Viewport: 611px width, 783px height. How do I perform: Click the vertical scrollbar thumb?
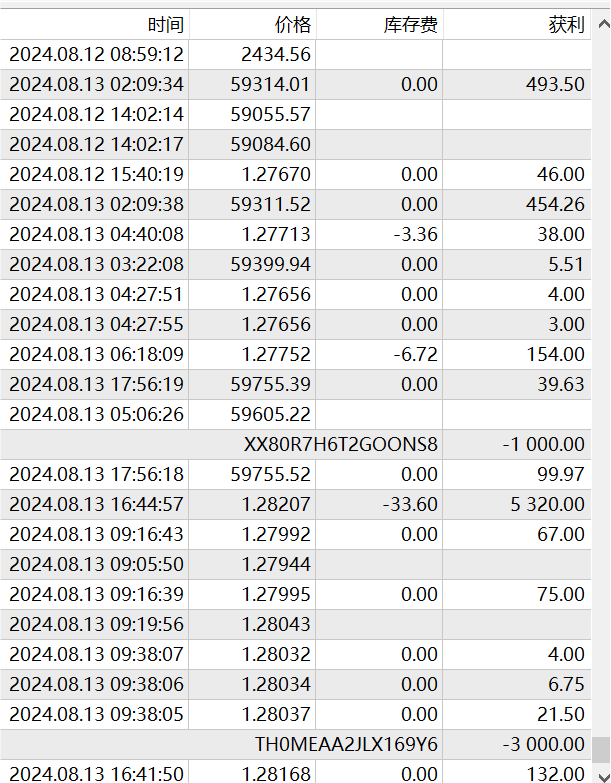[x=600, y=750]
